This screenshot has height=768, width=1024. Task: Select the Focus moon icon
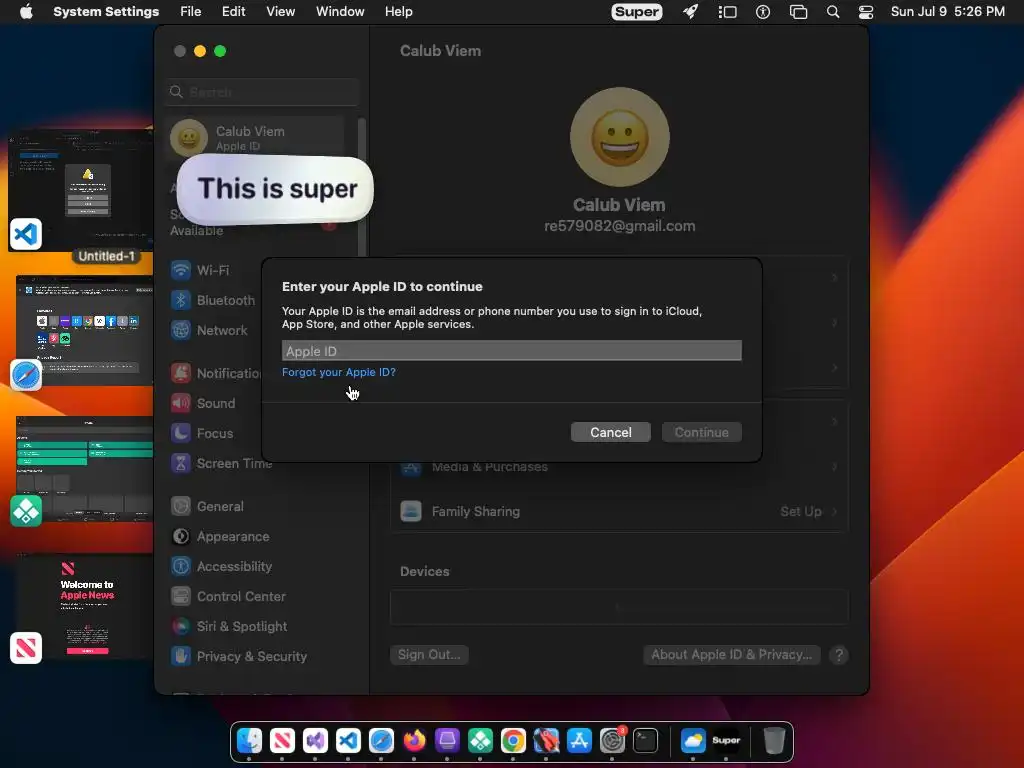tap(180, 433)
